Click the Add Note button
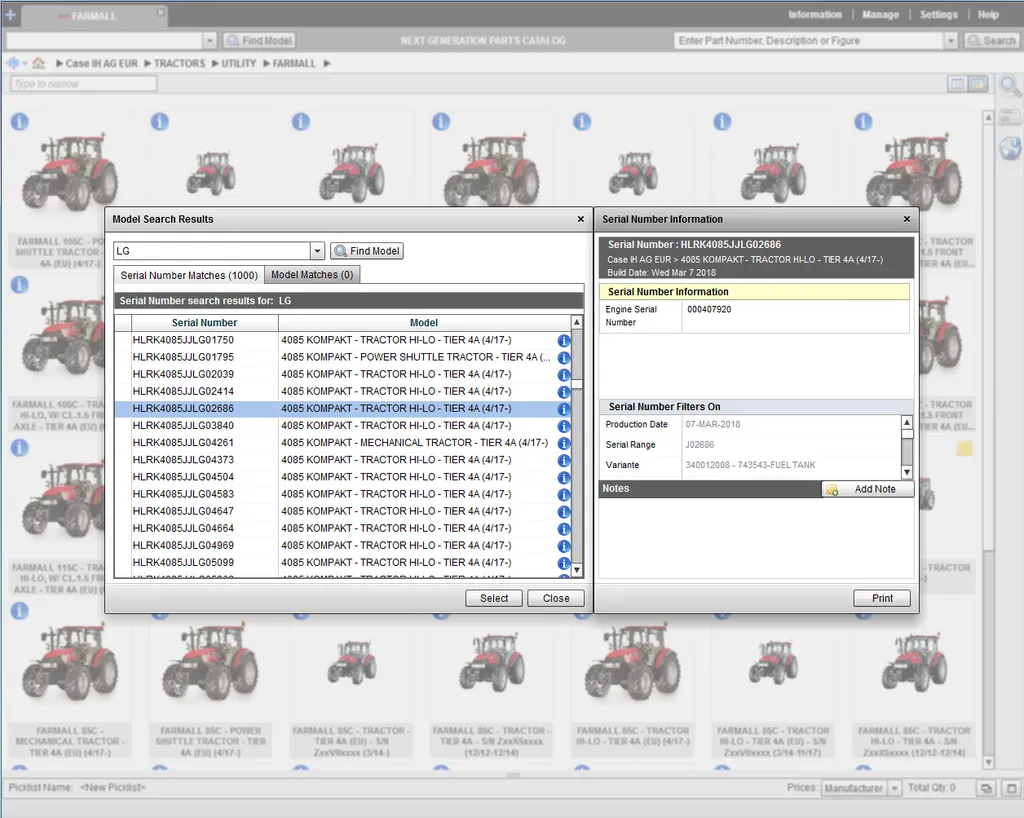Image resolution: width=1024 pixels, height=818 pixels. pos(867,489)
